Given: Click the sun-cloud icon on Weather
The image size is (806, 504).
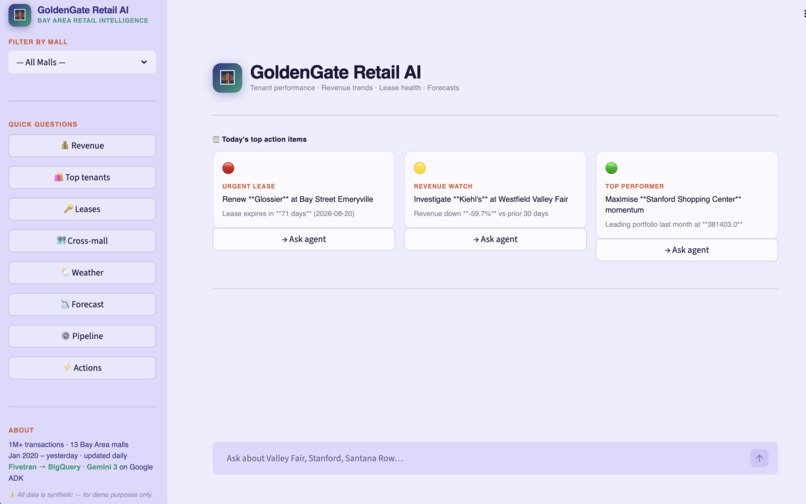Looking at the screenshot, I should tap(65, 272).
